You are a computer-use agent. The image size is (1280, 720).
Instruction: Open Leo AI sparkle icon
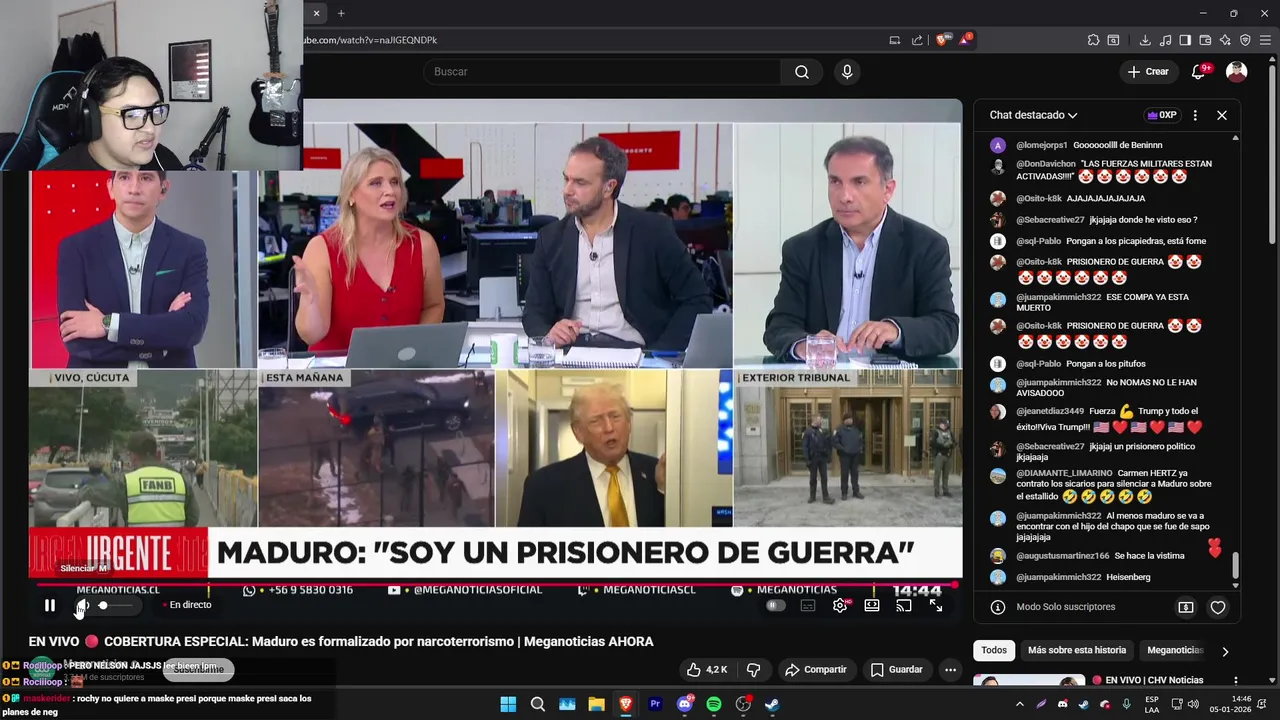[x=1225, y=40]
